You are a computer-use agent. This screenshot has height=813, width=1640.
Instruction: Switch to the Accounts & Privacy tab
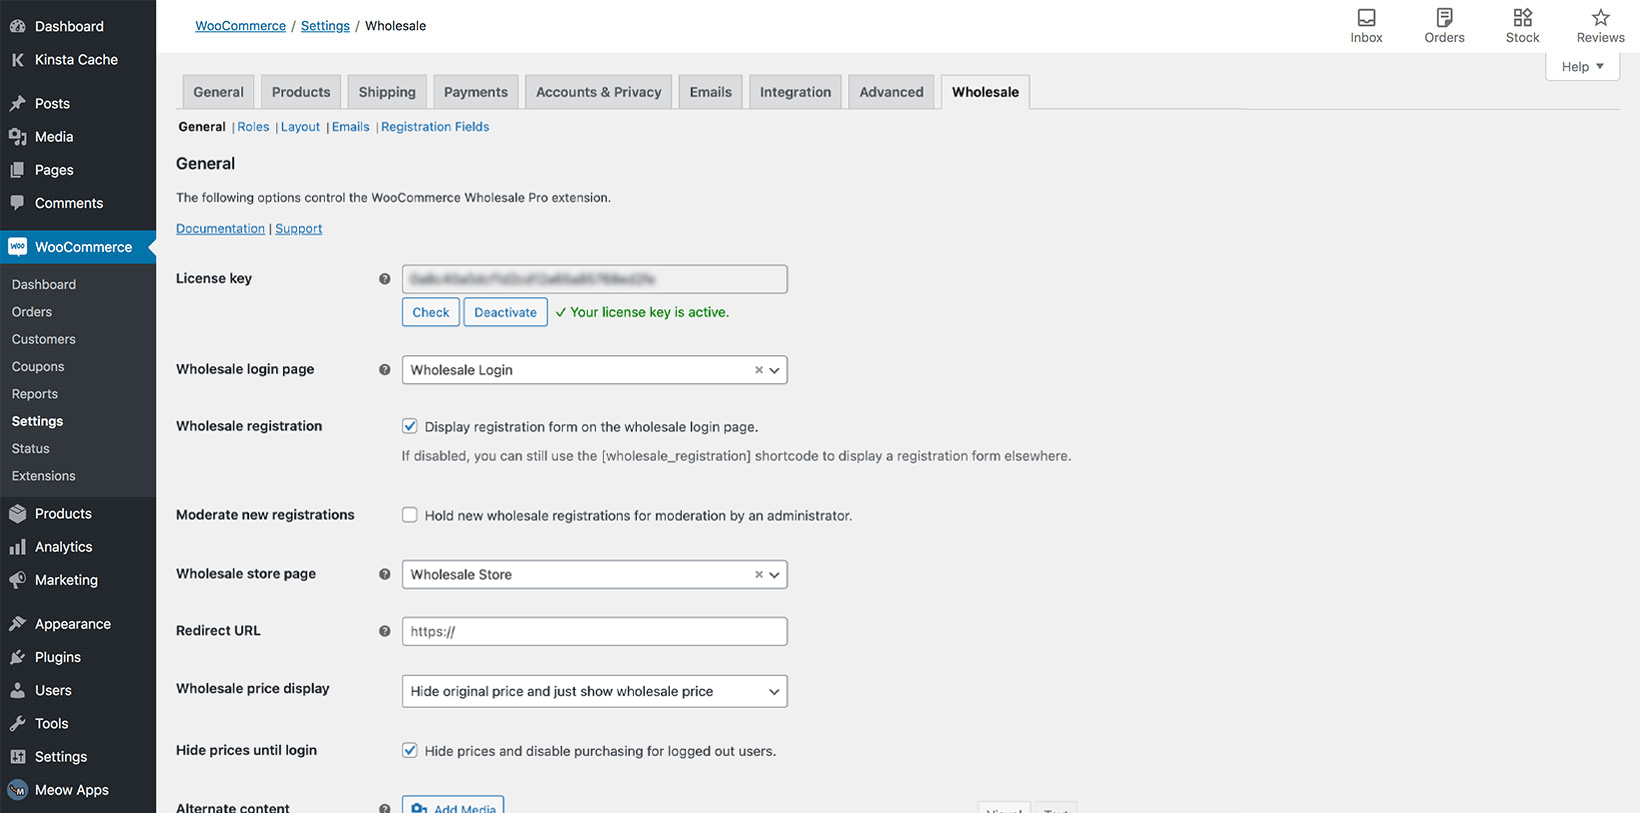[x=599, y=92]
